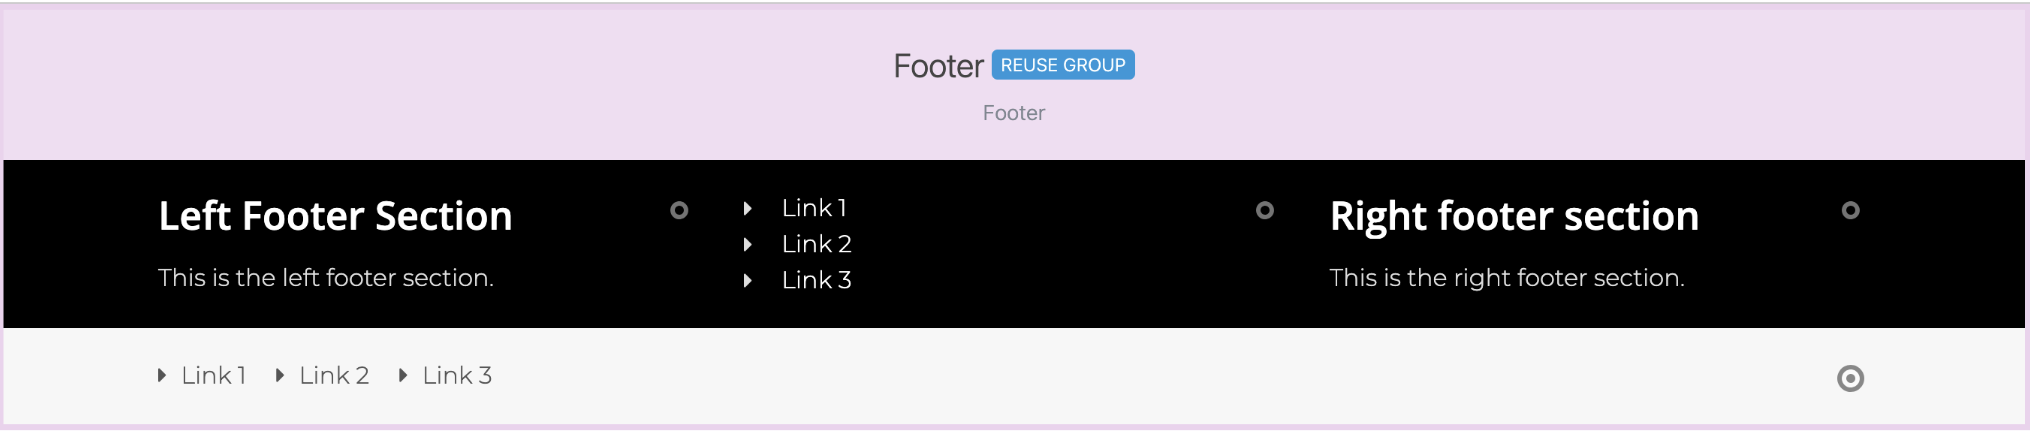Open Link 2 in the black footer section
This screenshot has width=2030, height=434.
coord(816,244)
